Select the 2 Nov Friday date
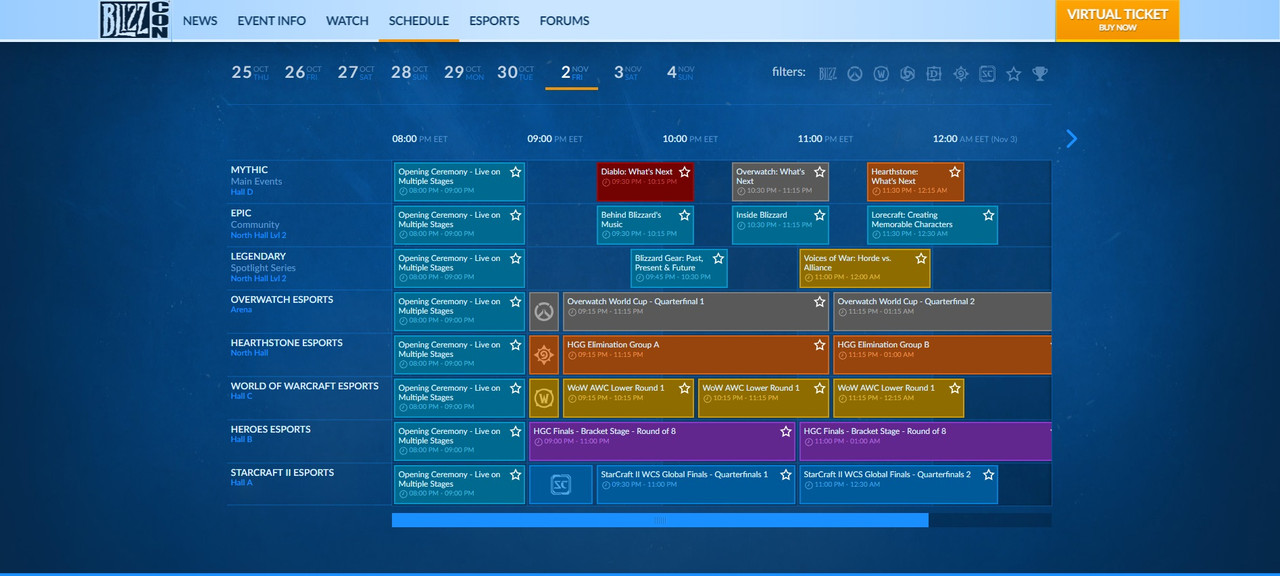This screenshot has width=1280, height=576. [x=574, y=72]
